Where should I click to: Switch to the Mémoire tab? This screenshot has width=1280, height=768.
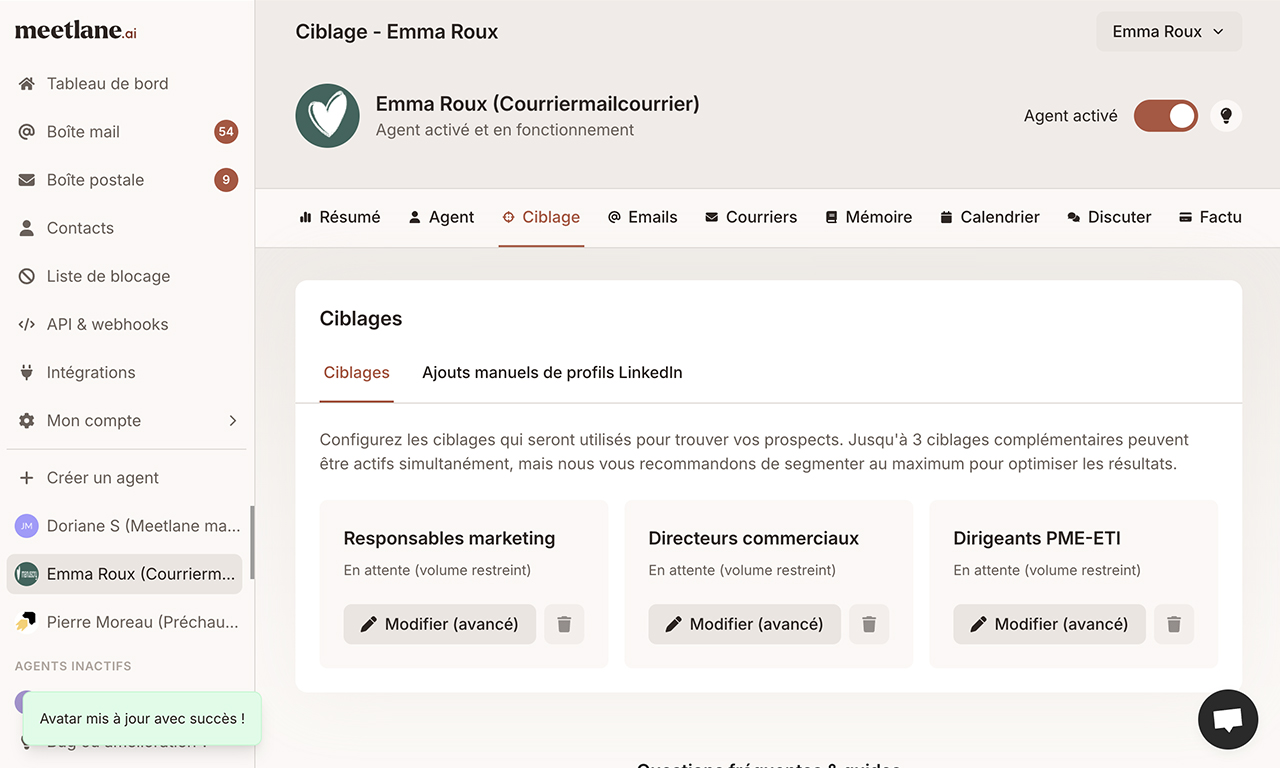pos(869,216)
